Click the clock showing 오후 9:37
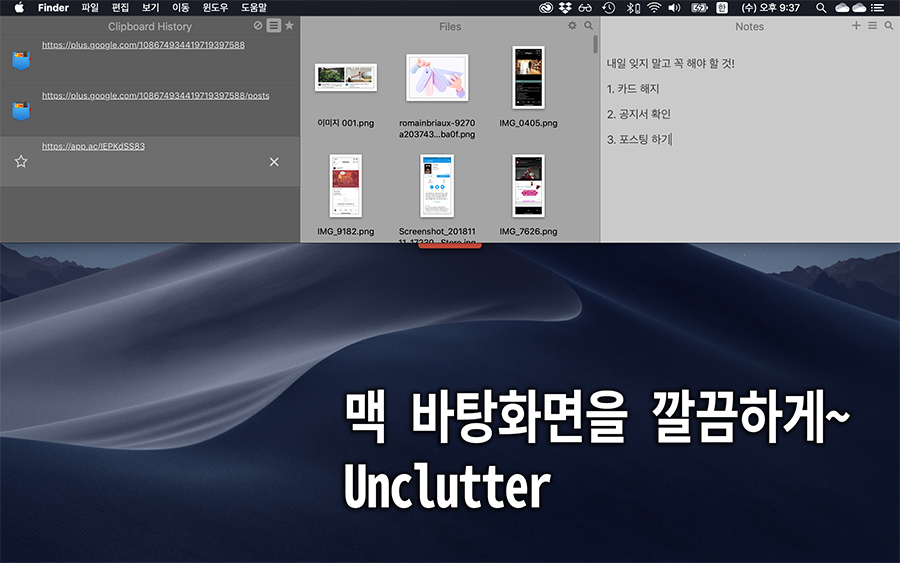This screenshot has width=900, height=563. coord(770,7)
